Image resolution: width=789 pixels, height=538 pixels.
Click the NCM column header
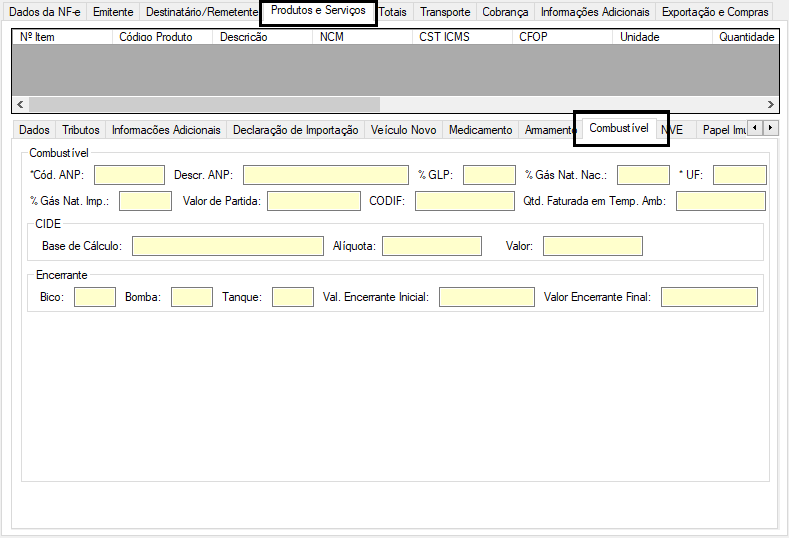(x=362, y=37)
